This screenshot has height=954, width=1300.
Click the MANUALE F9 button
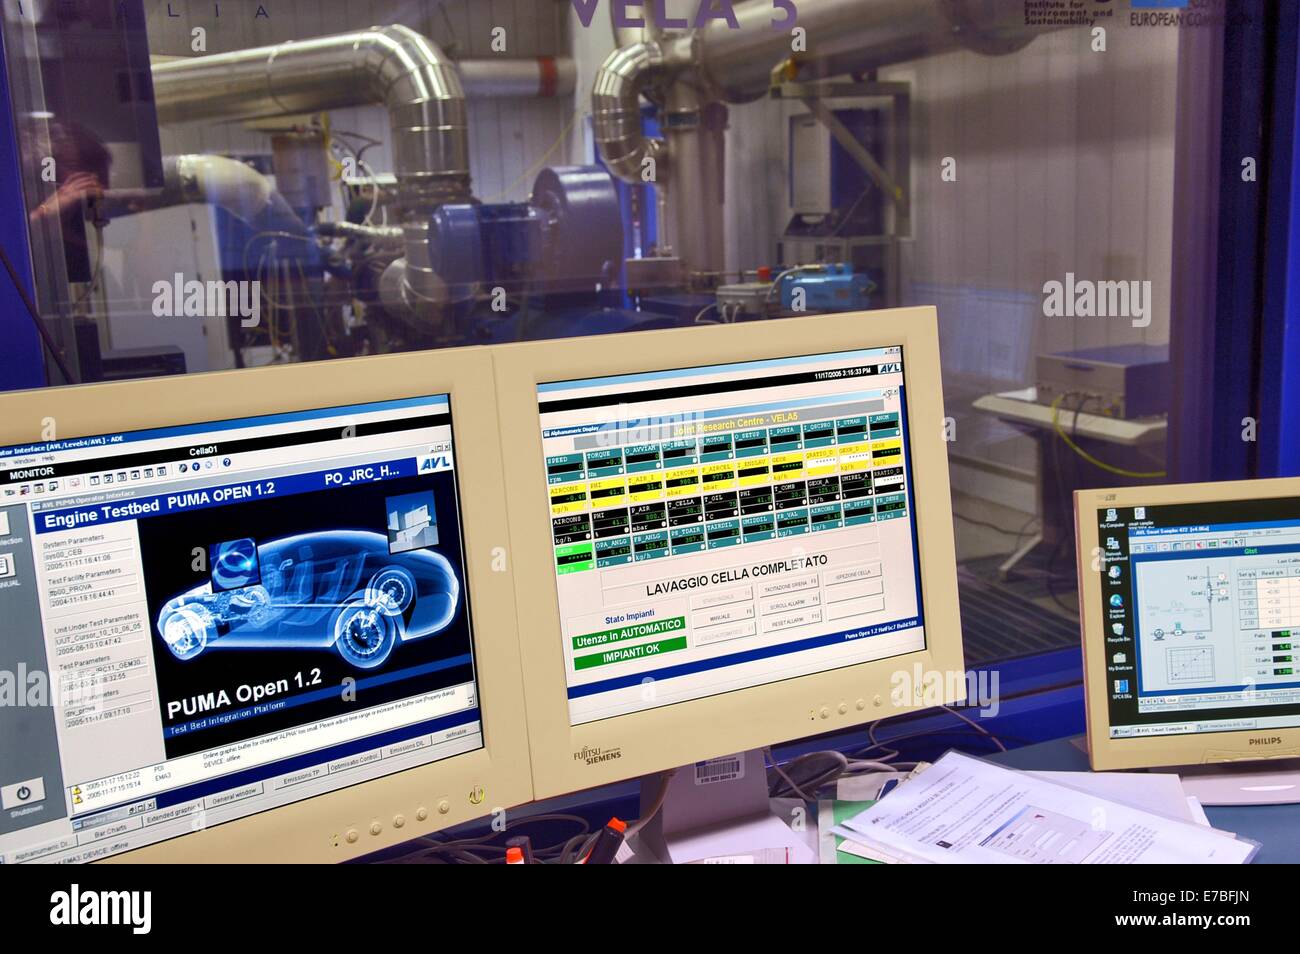724,616
